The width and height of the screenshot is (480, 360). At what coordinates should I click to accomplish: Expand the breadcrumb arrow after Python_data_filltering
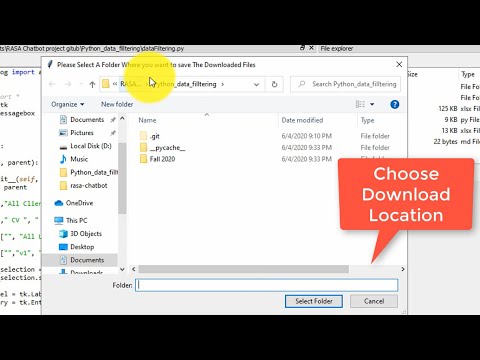223,84
